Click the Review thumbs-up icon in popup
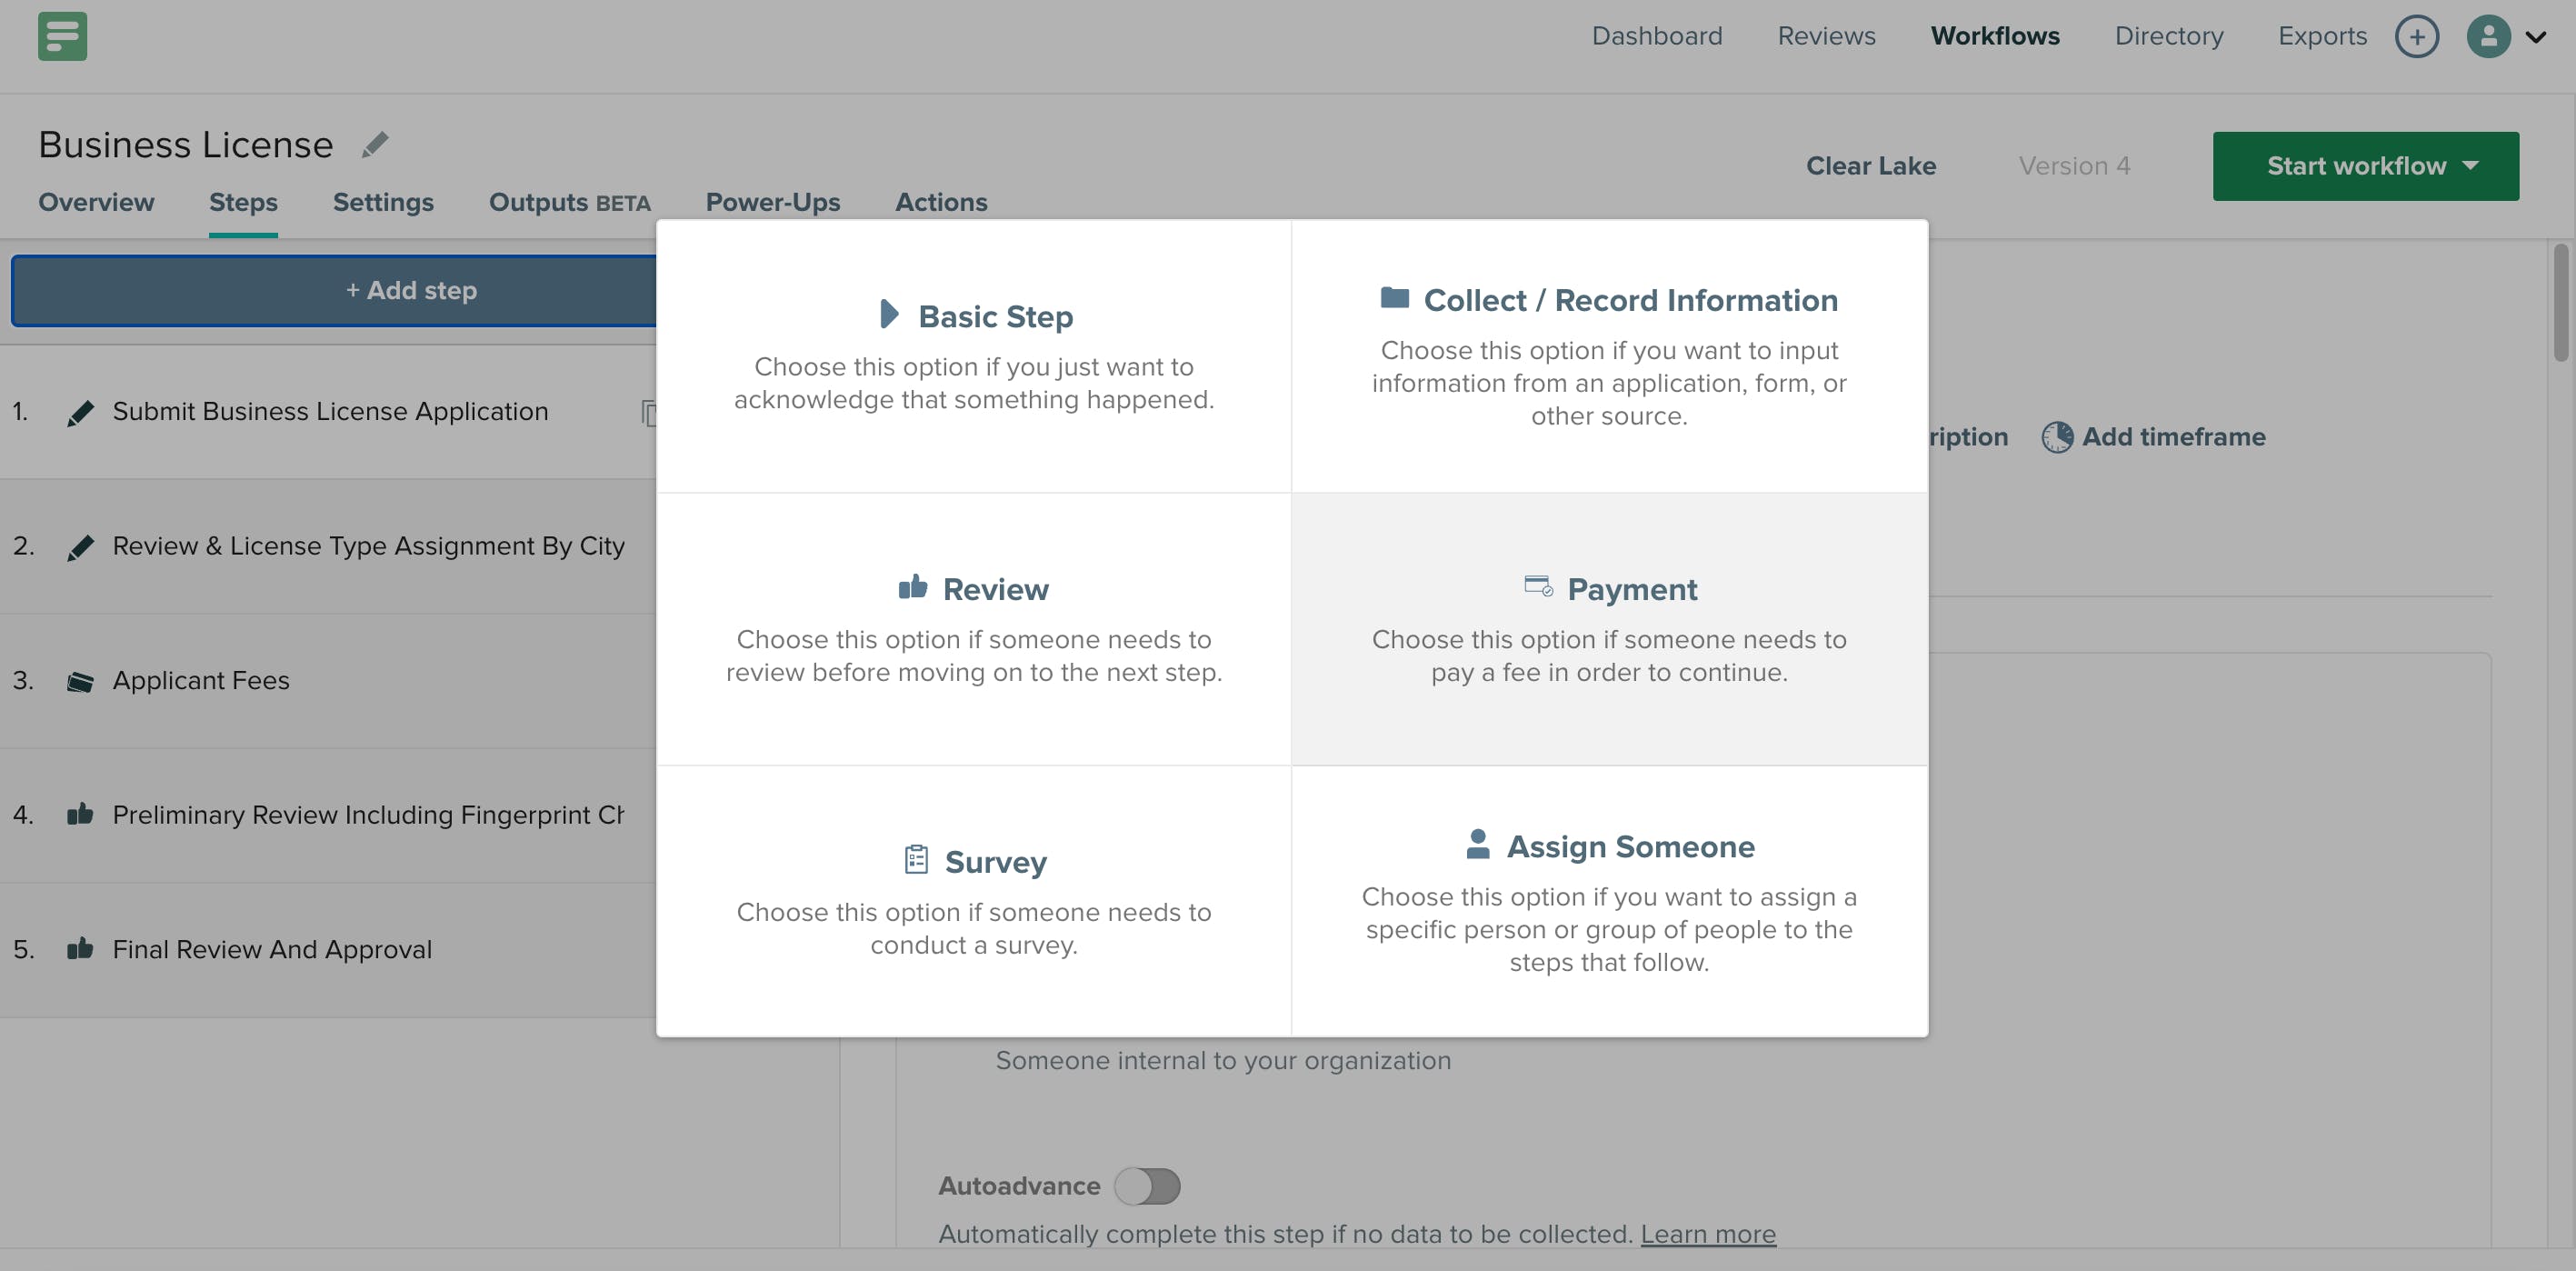This screenshot has height=1271, width=2576. tap(912, 587)
